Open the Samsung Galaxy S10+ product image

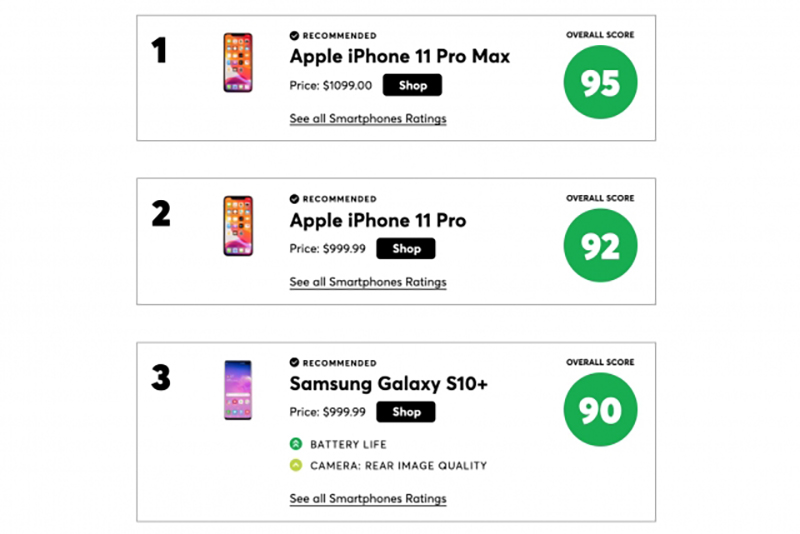tap(238, 390)
